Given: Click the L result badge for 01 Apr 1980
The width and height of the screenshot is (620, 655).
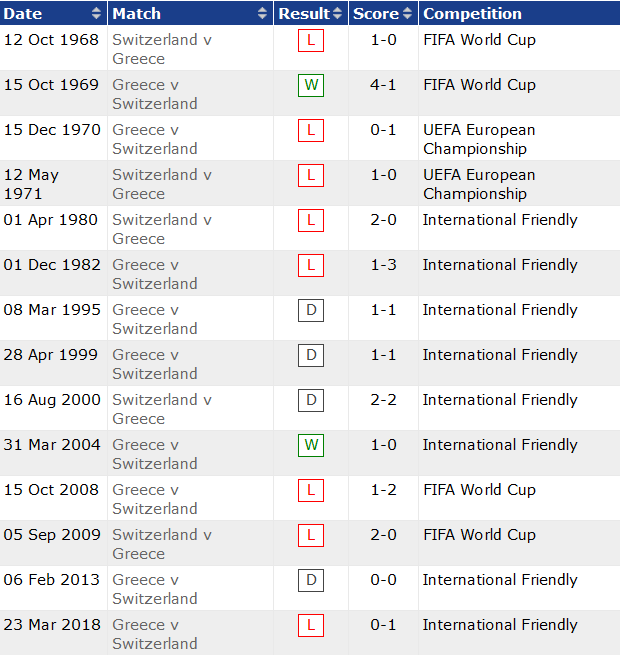Looking at the screenshot, I should click(x=311, y=221).
